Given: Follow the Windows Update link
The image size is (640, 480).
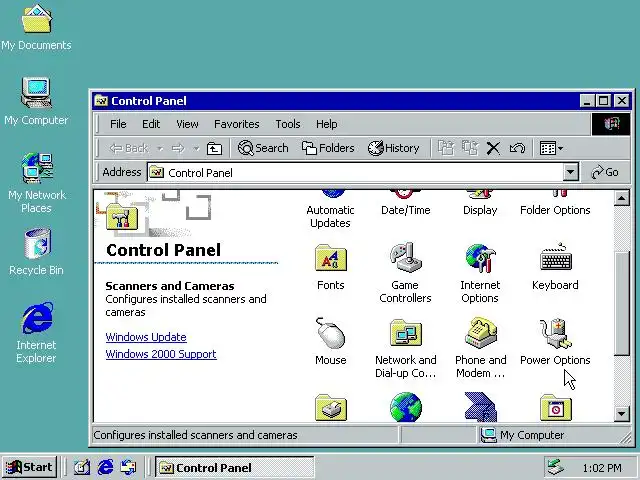Looking at the screenshot, I should click(146, 337).
